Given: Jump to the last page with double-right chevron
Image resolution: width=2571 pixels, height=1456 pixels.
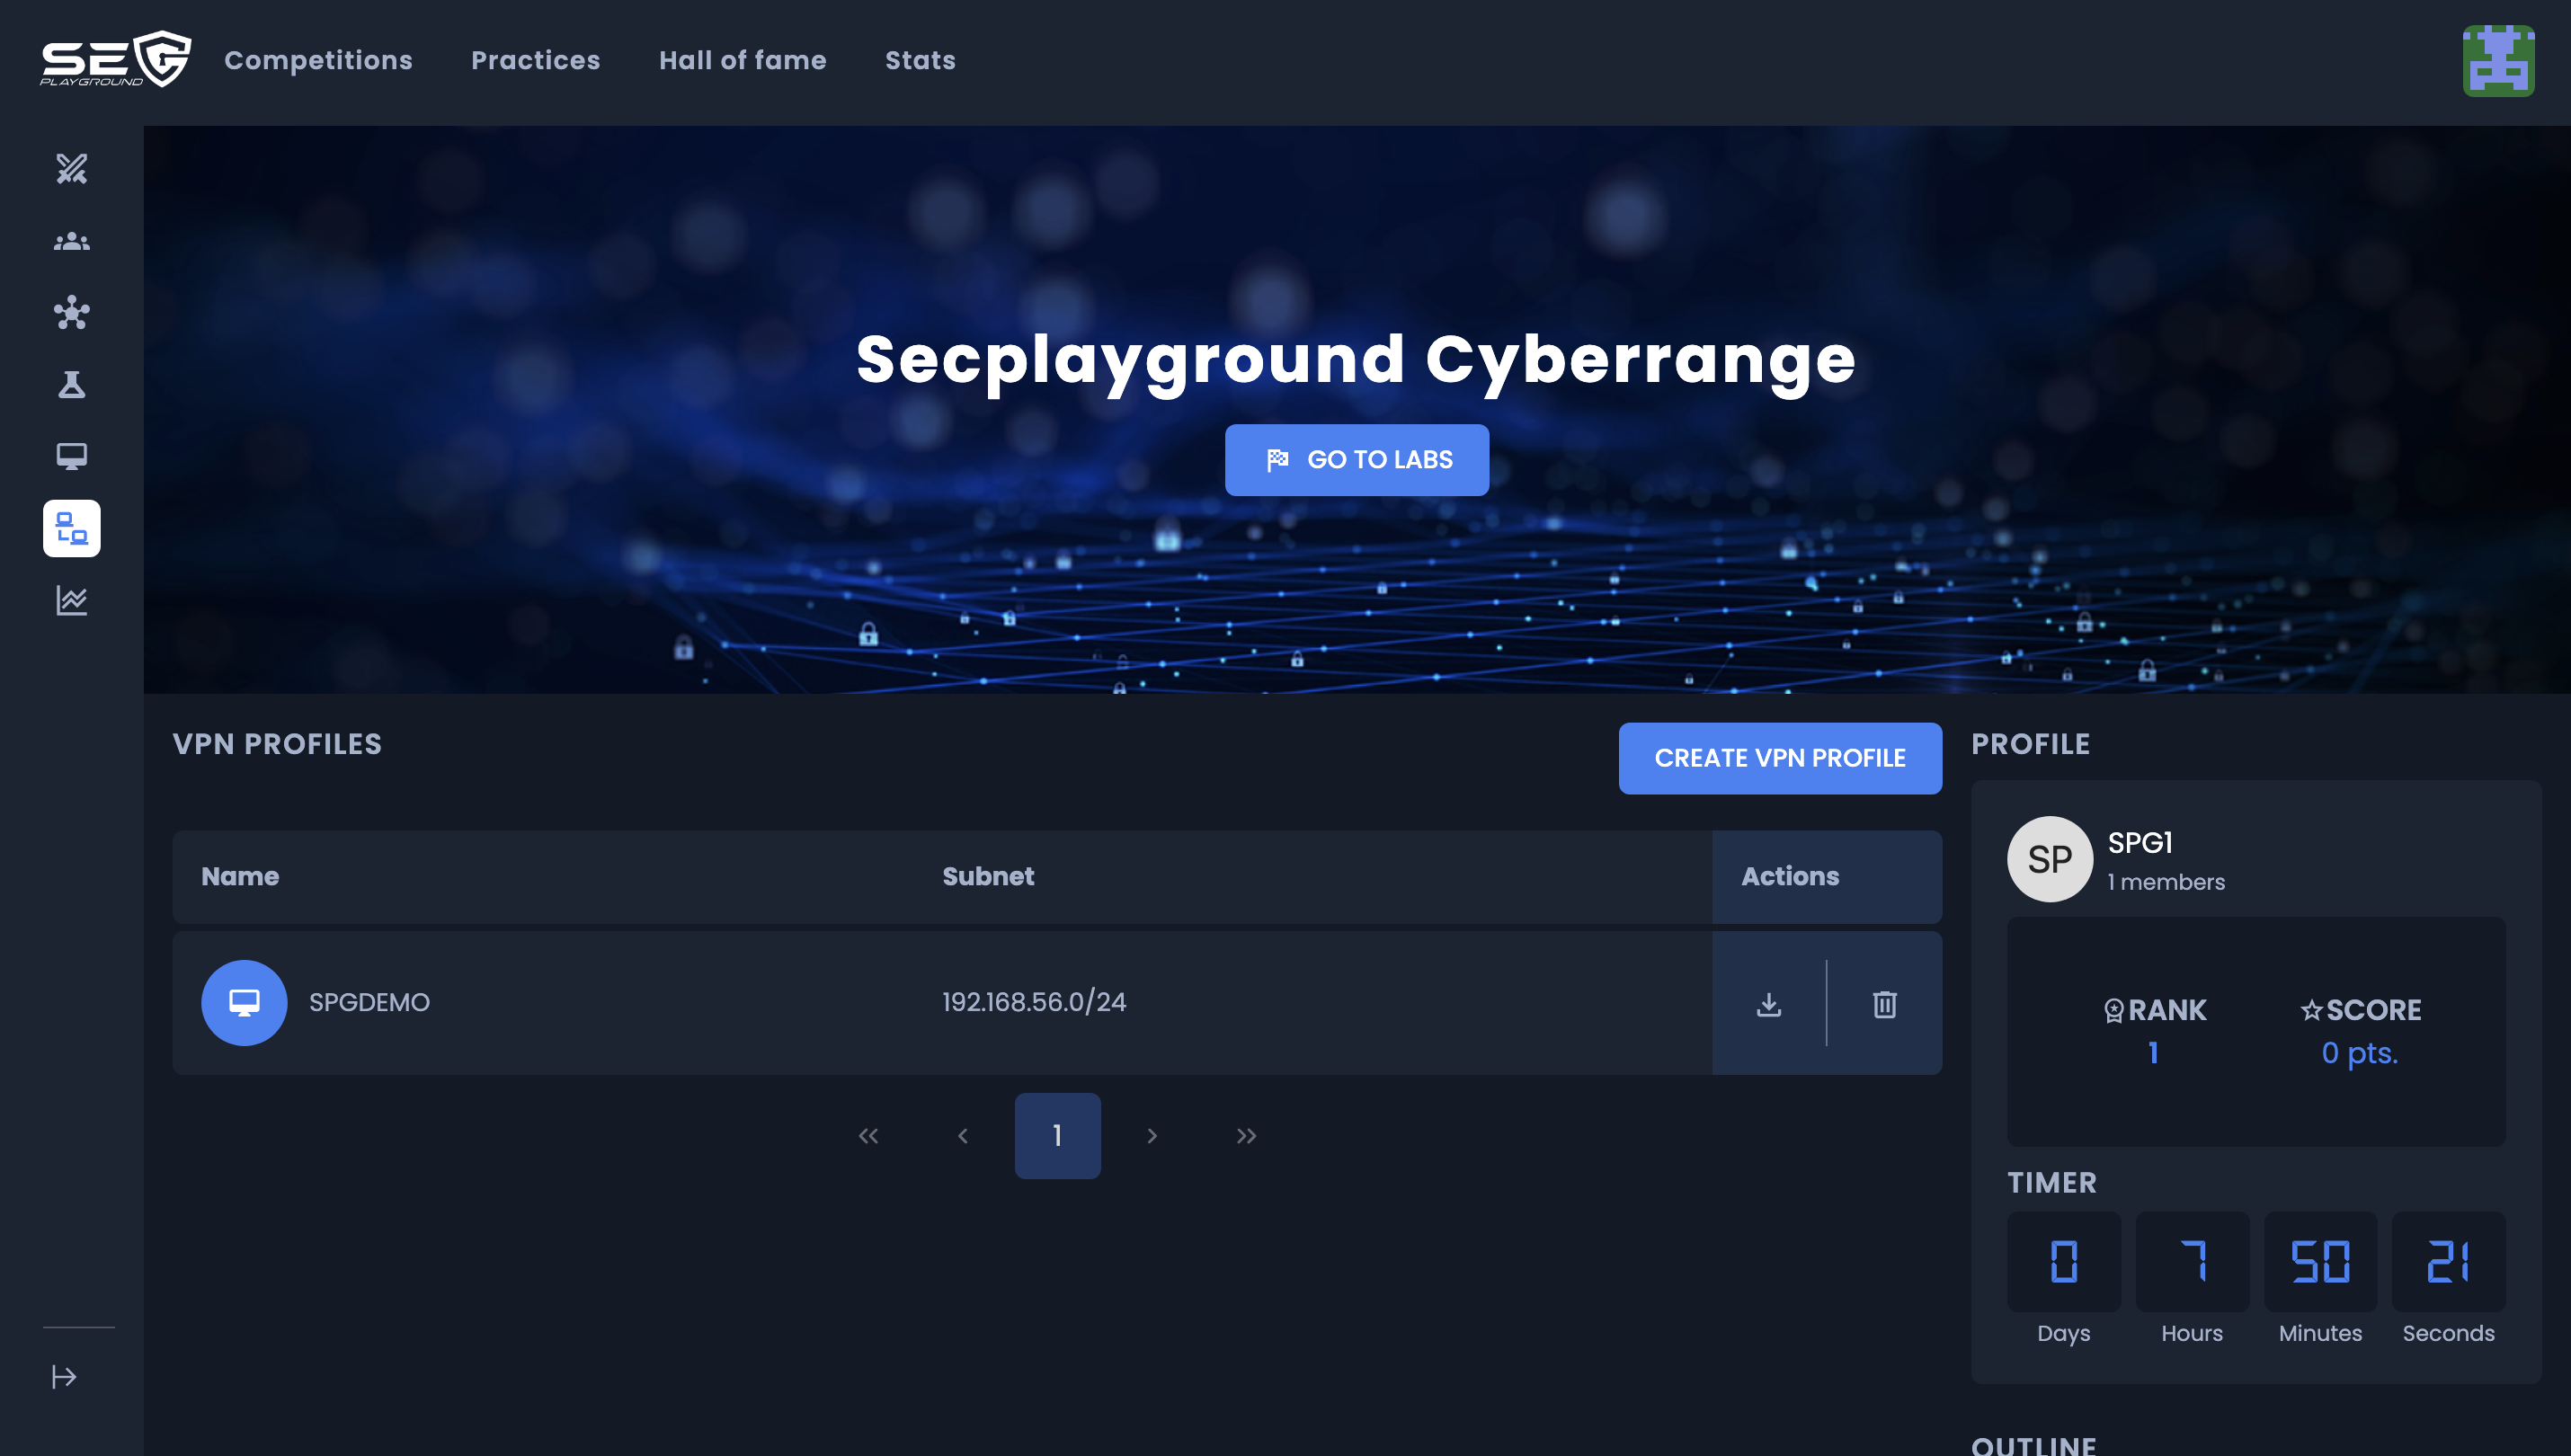Looking at the screenshot, I should (x=1246, y=1135).
